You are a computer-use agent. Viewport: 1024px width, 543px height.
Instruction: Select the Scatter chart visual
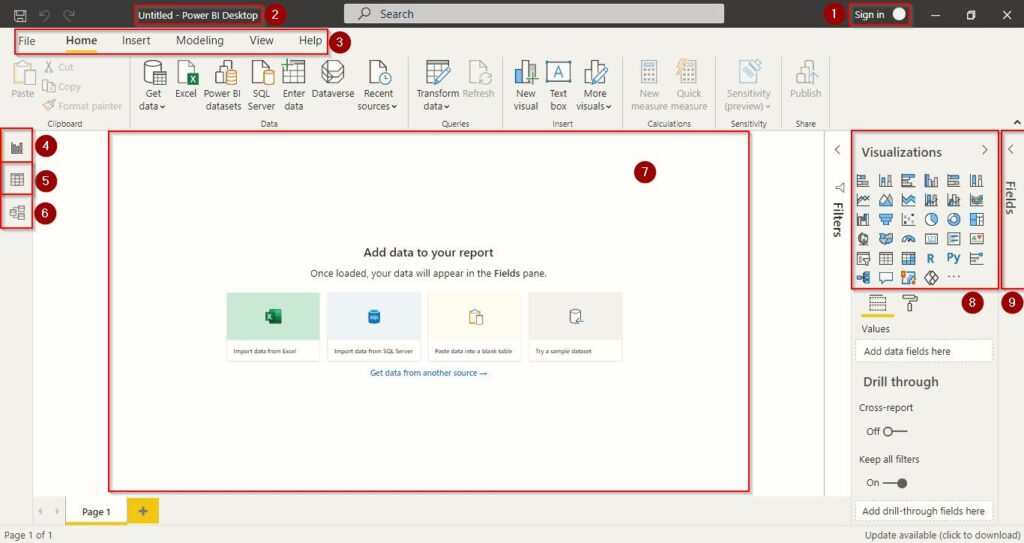pyautogui.click(x=908, y=220)
